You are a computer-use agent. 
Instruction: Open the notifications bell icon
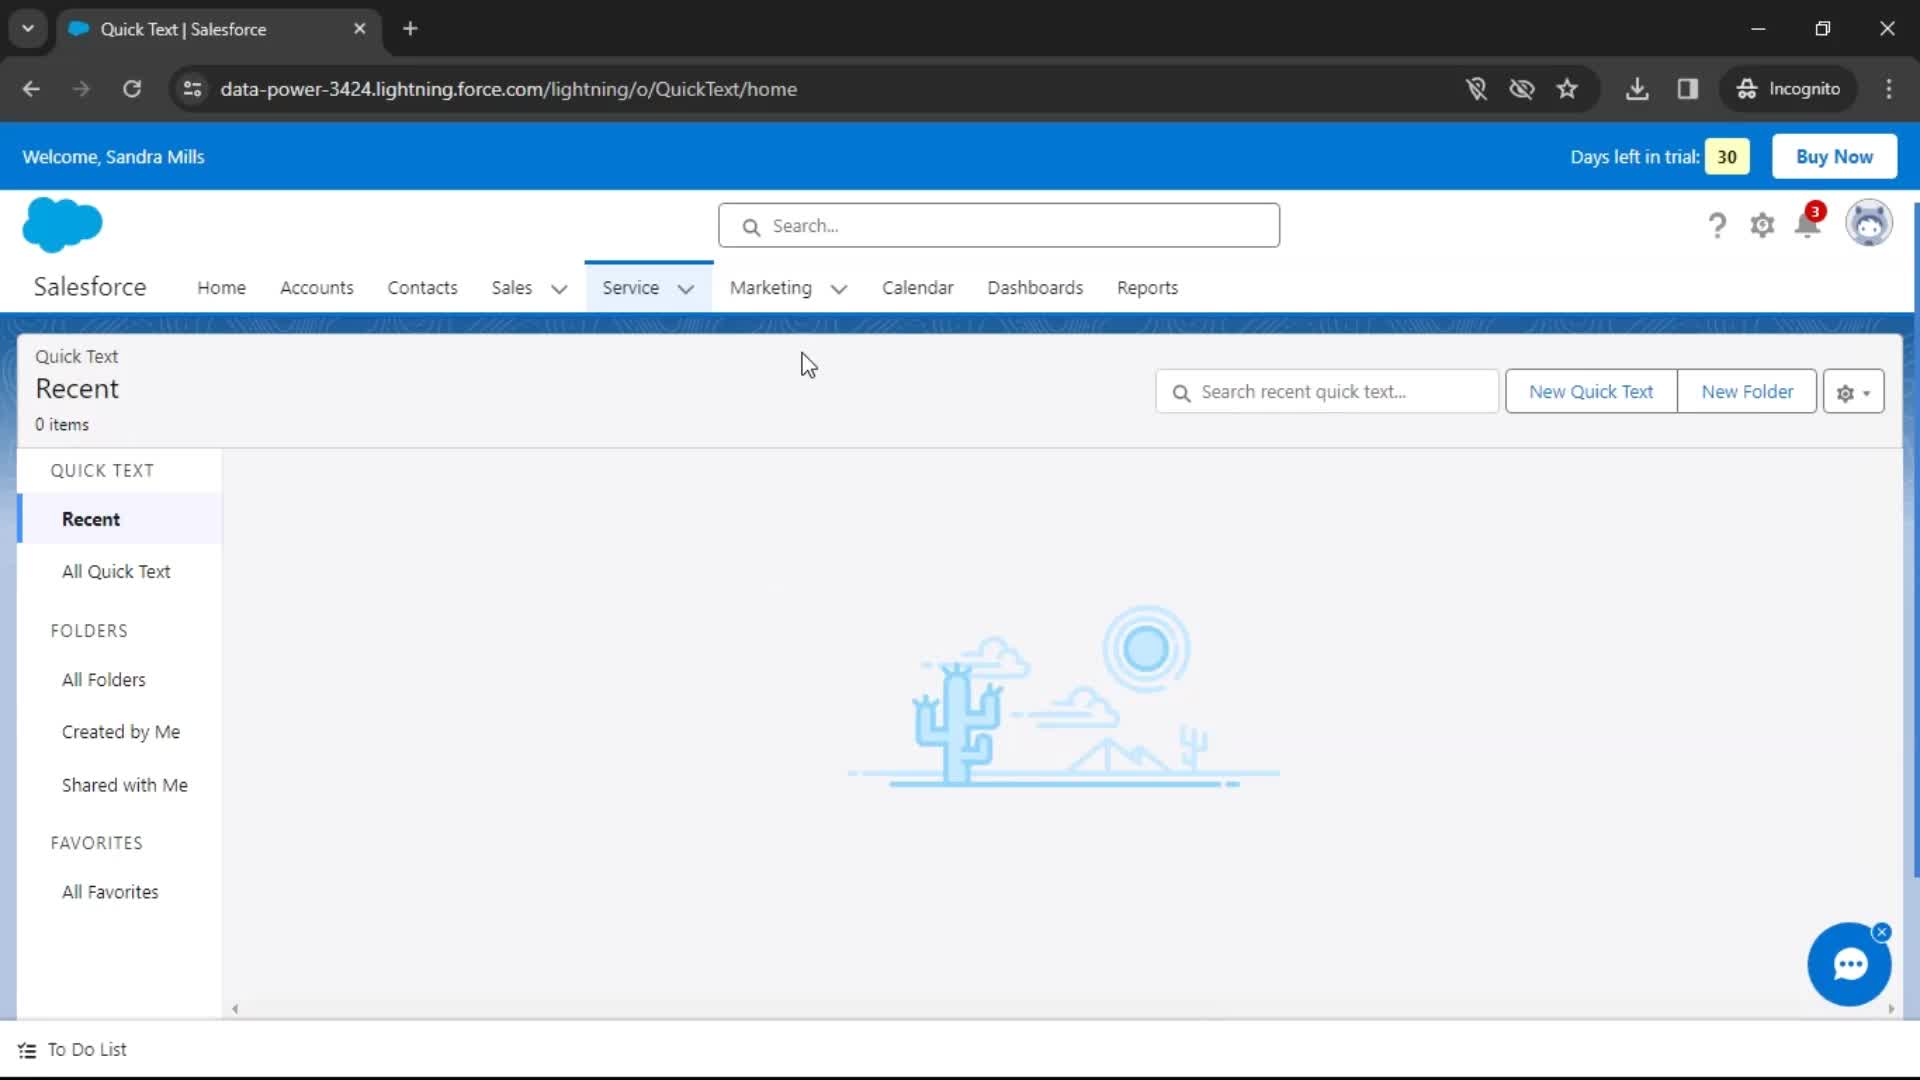1808,224
